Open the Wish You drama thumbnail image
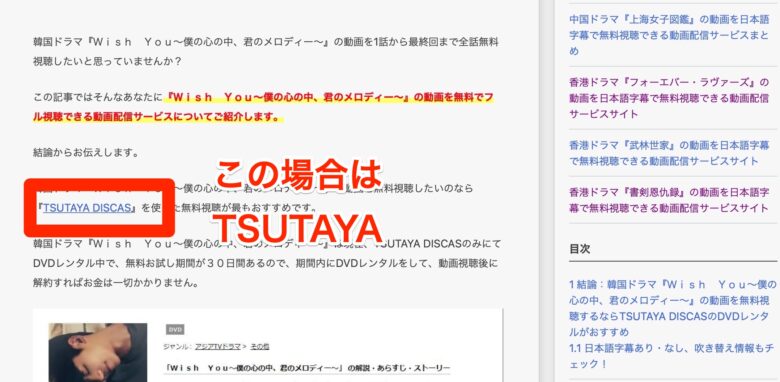The width and height of the screenshot is (780, 382). coord(98,352)
